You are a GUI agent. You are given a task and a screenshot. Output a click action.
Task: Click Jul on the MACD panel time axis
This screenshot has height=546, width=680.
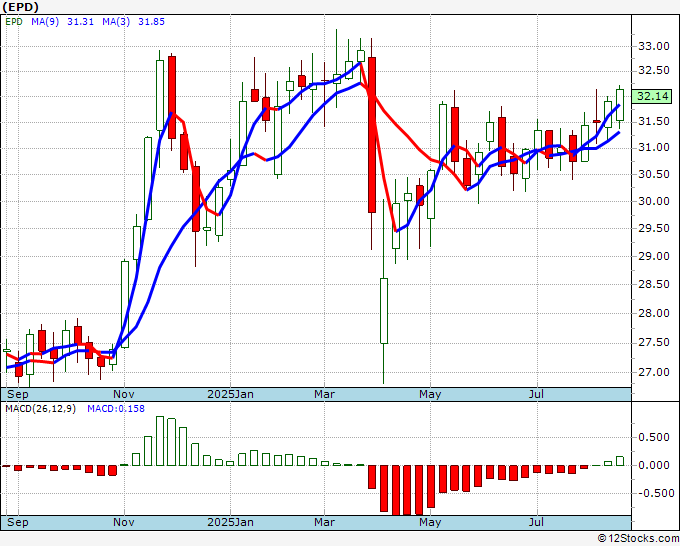click(536, 522)
